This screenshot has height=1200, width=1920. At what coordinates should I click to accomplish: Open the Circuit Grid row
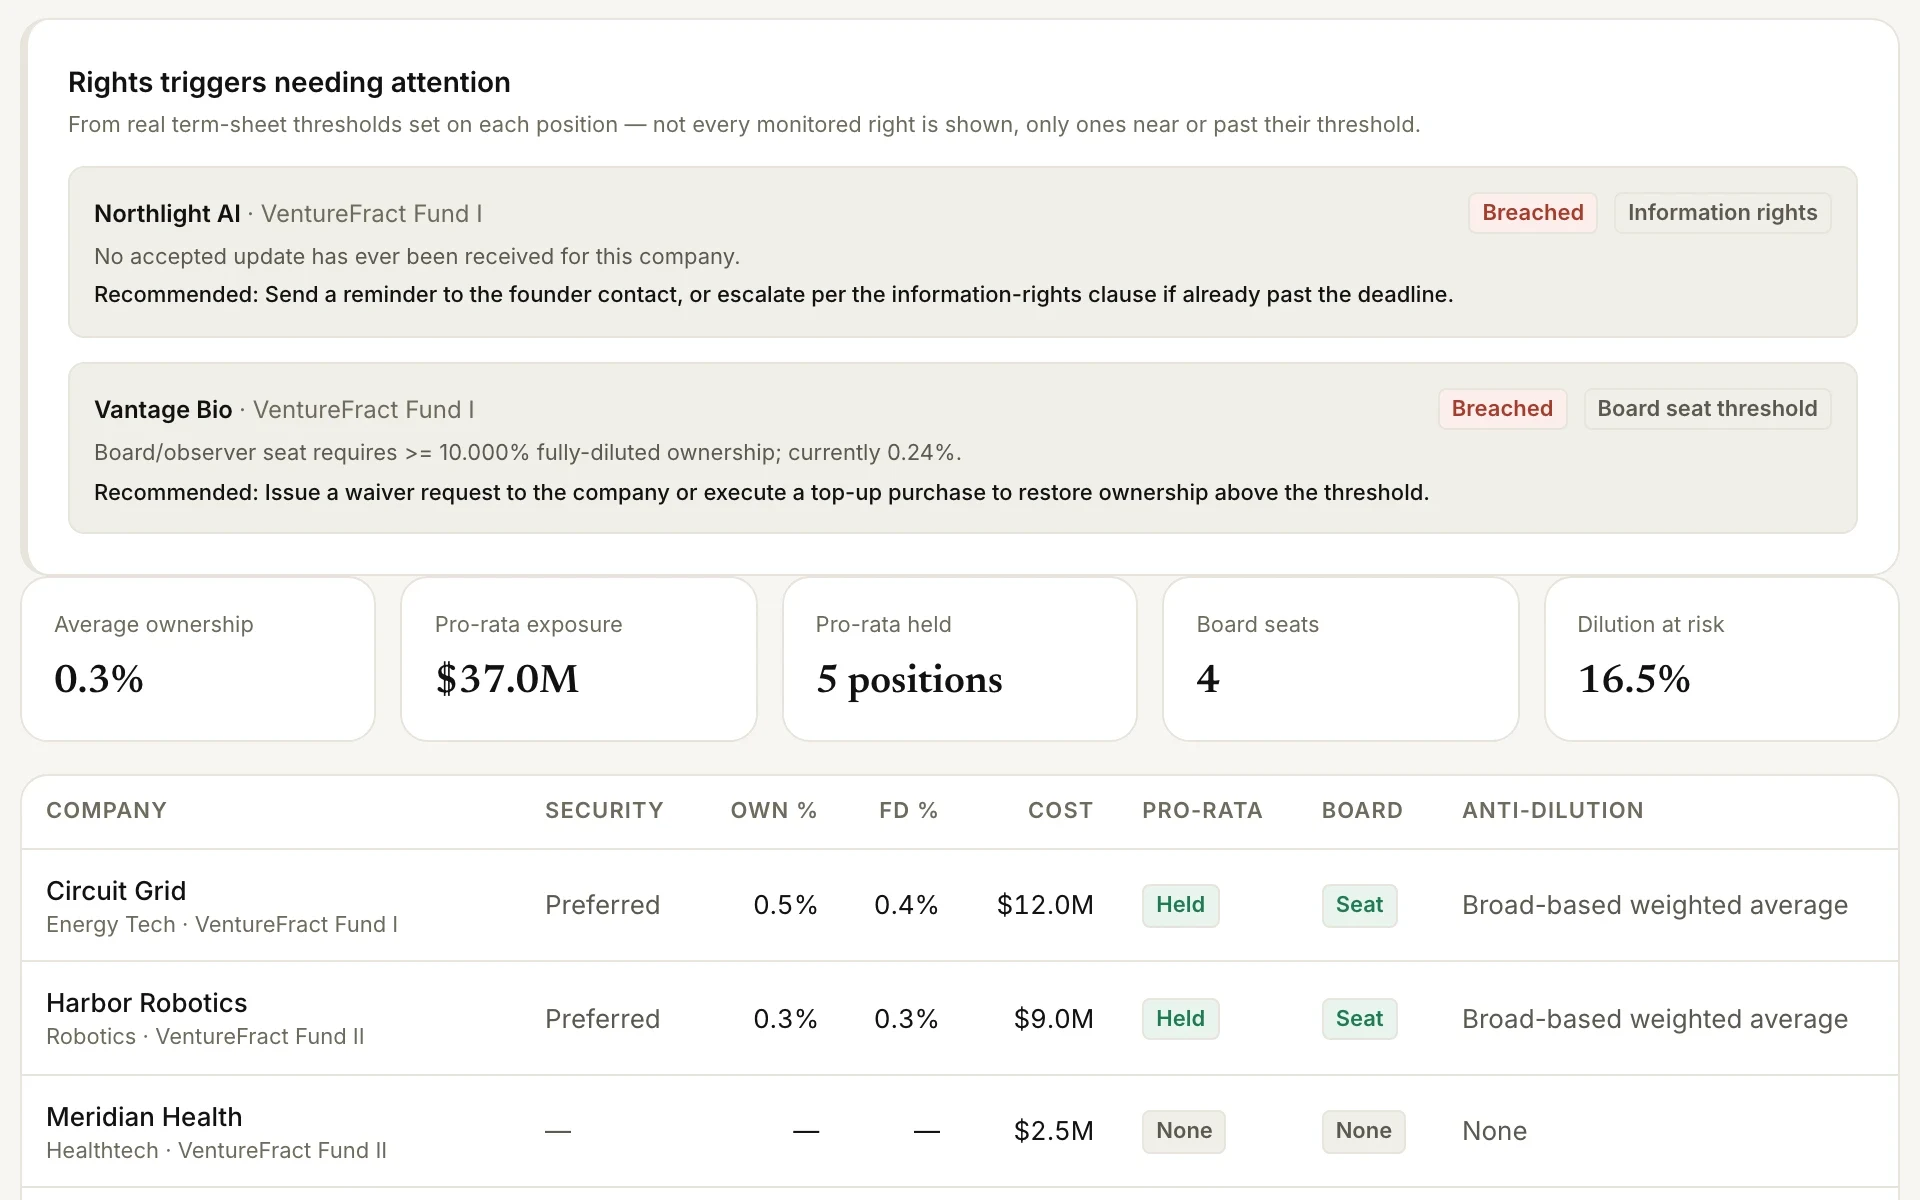960,906
